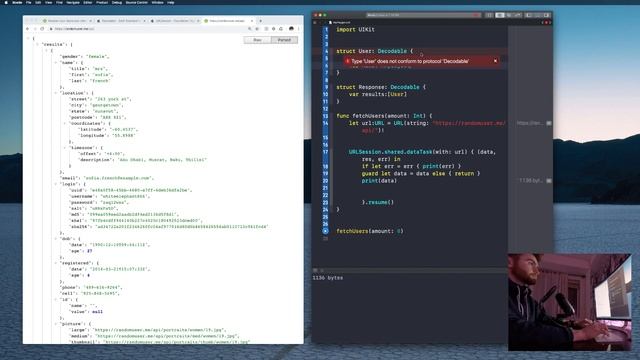Switch to the URLSession browser tab

174,20
